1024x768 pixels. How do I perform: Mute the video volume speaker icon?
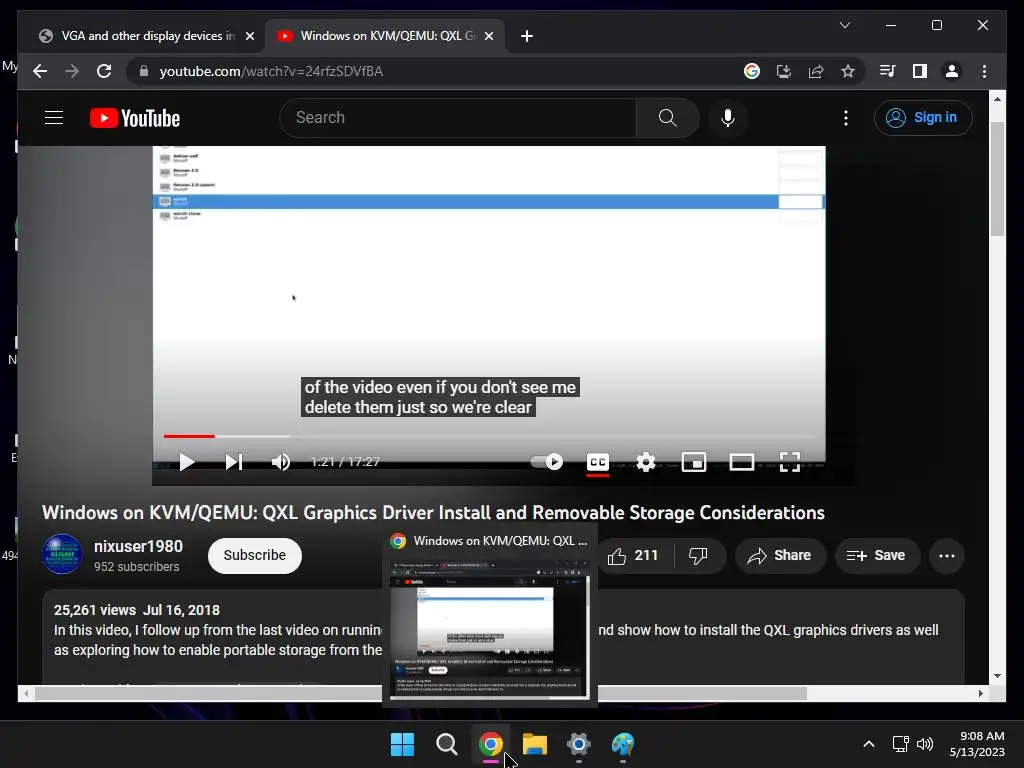[x=281, y=462]
